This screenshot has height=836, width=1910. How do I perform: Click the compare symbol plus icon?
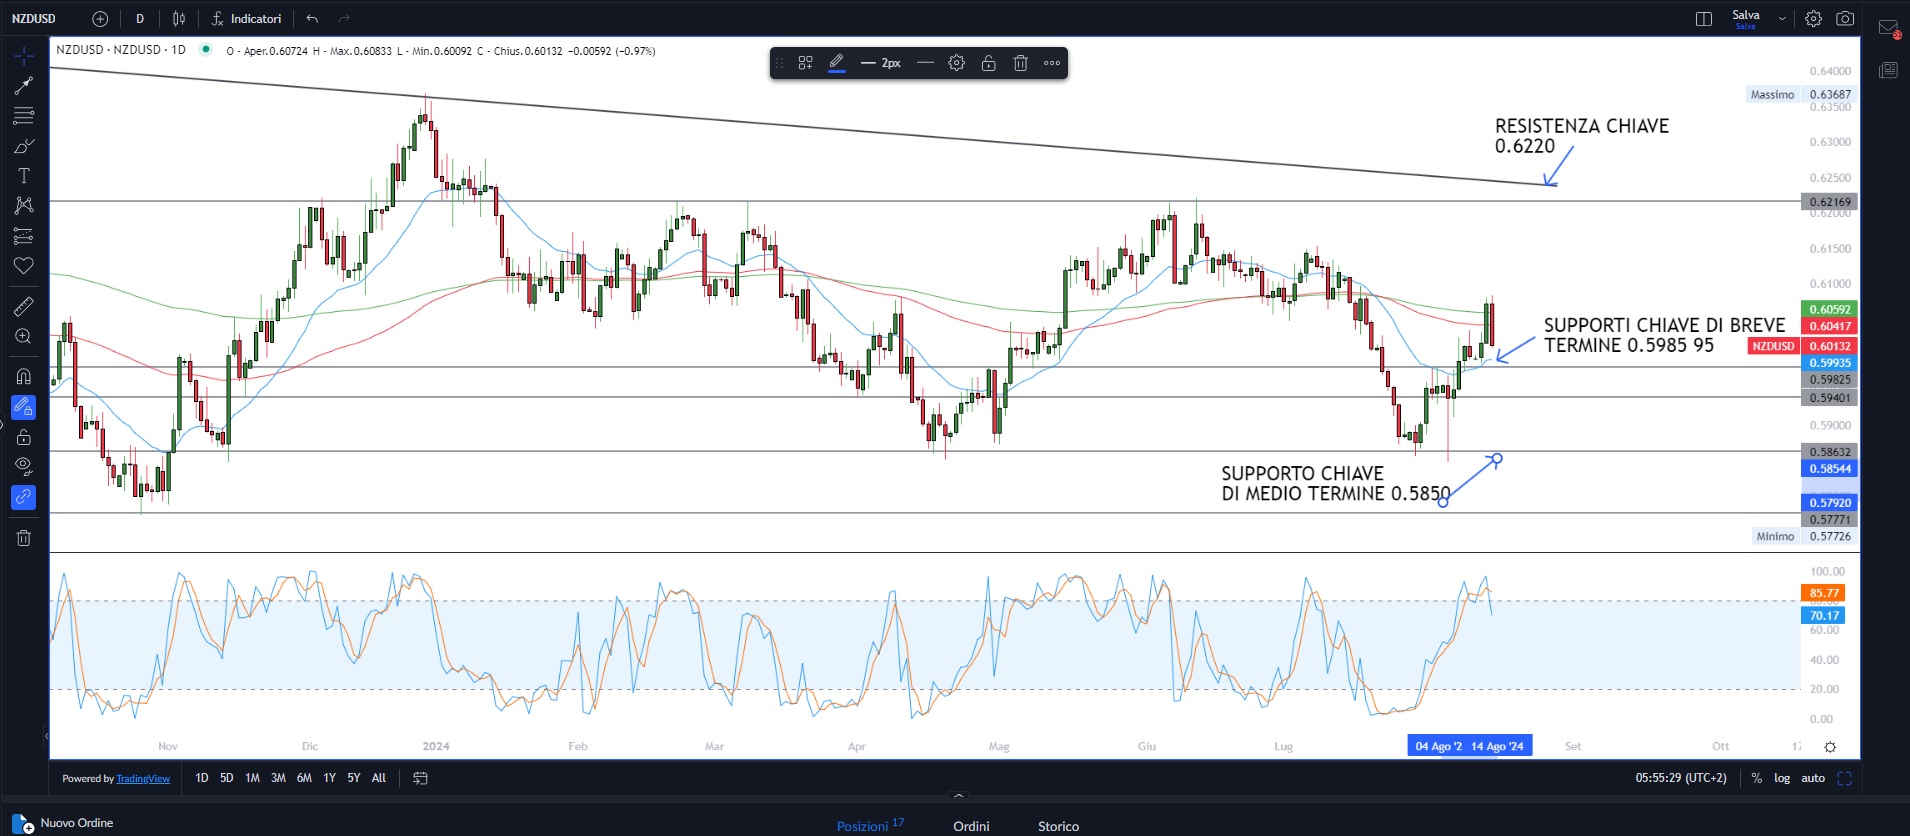(100, 19)
